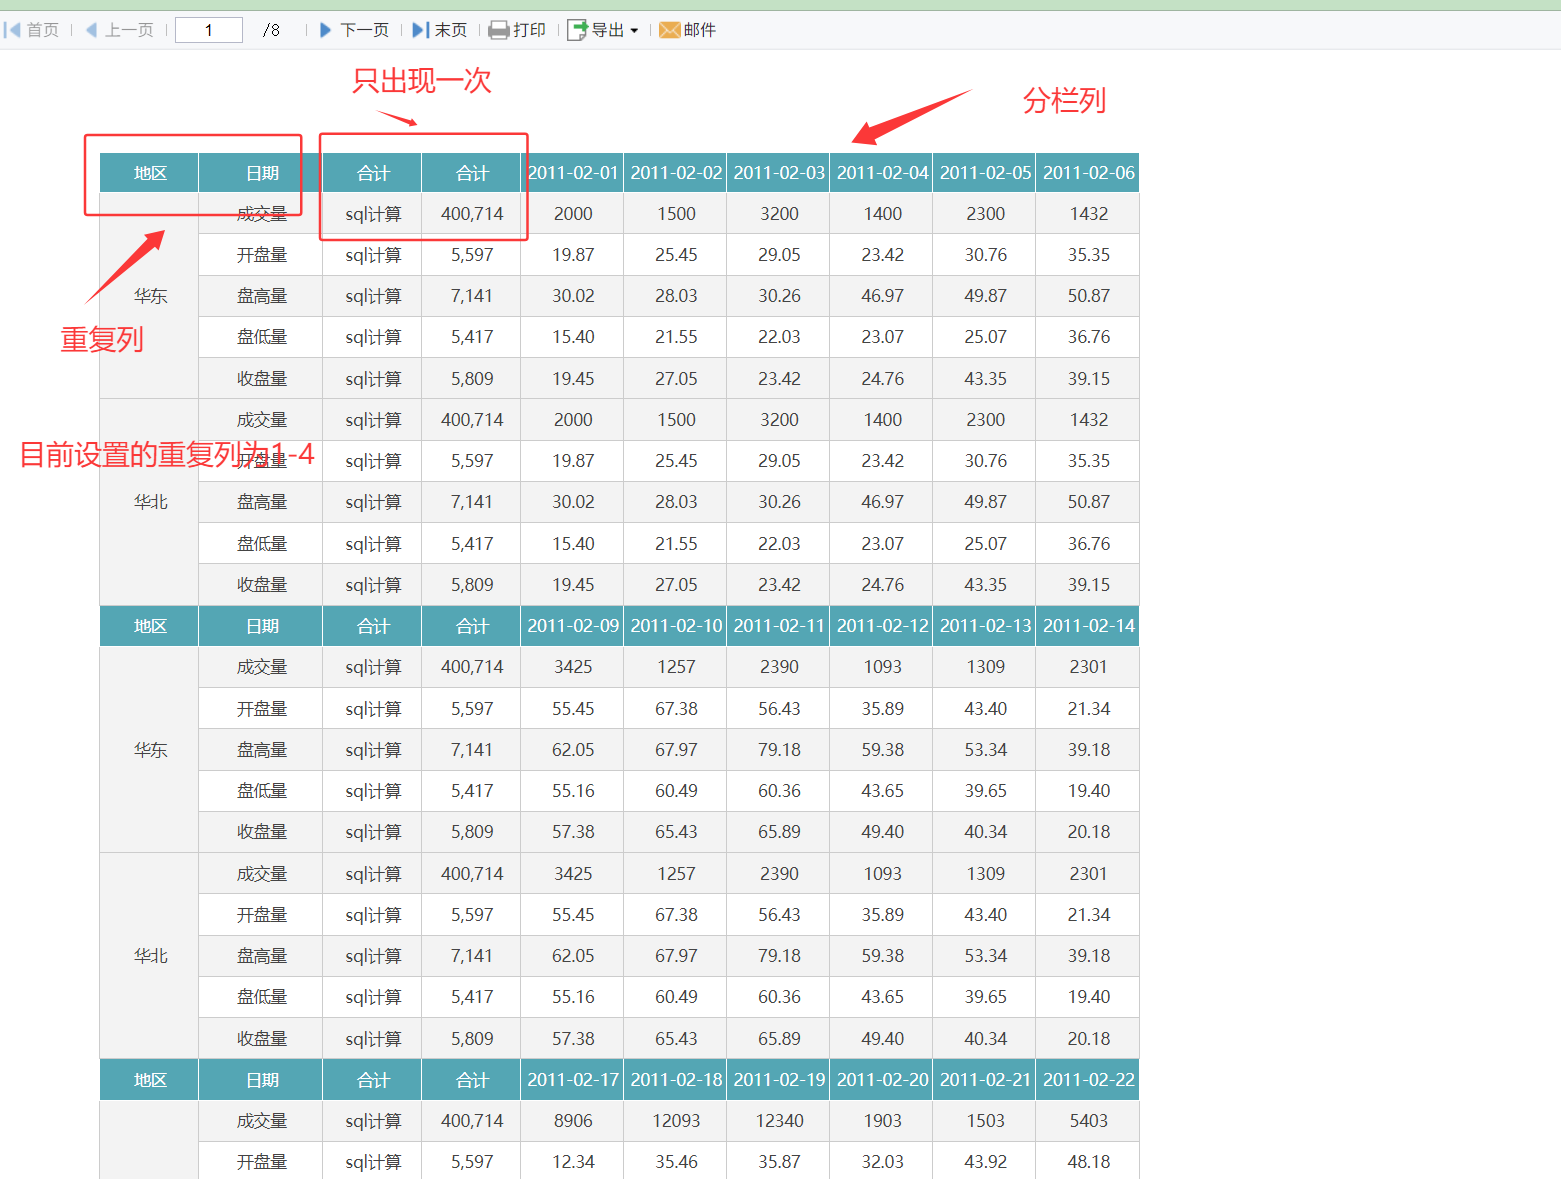The image size is (1561, 1179).
Task: Click the first page (首页) icon
Action: coord(12,30)
